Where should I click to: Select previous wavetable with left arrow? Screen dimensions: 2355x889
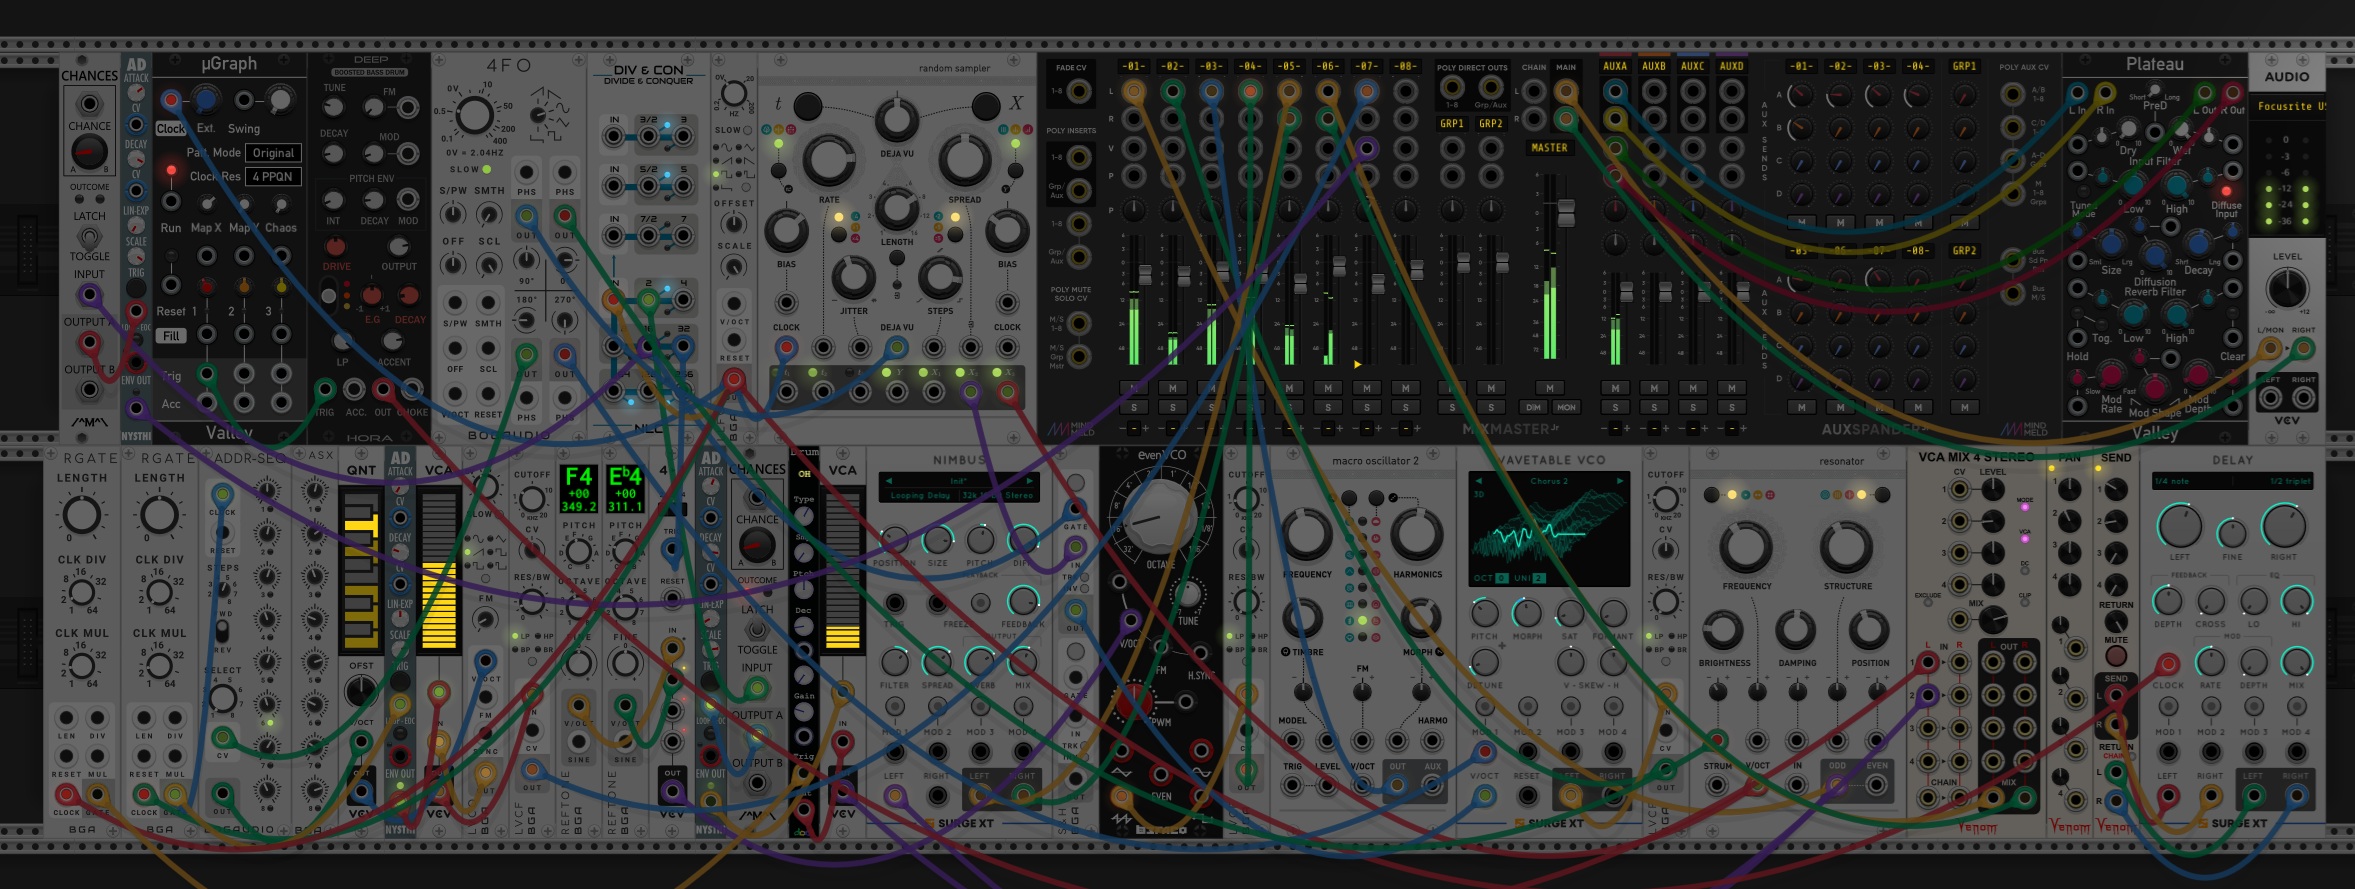1480,481
